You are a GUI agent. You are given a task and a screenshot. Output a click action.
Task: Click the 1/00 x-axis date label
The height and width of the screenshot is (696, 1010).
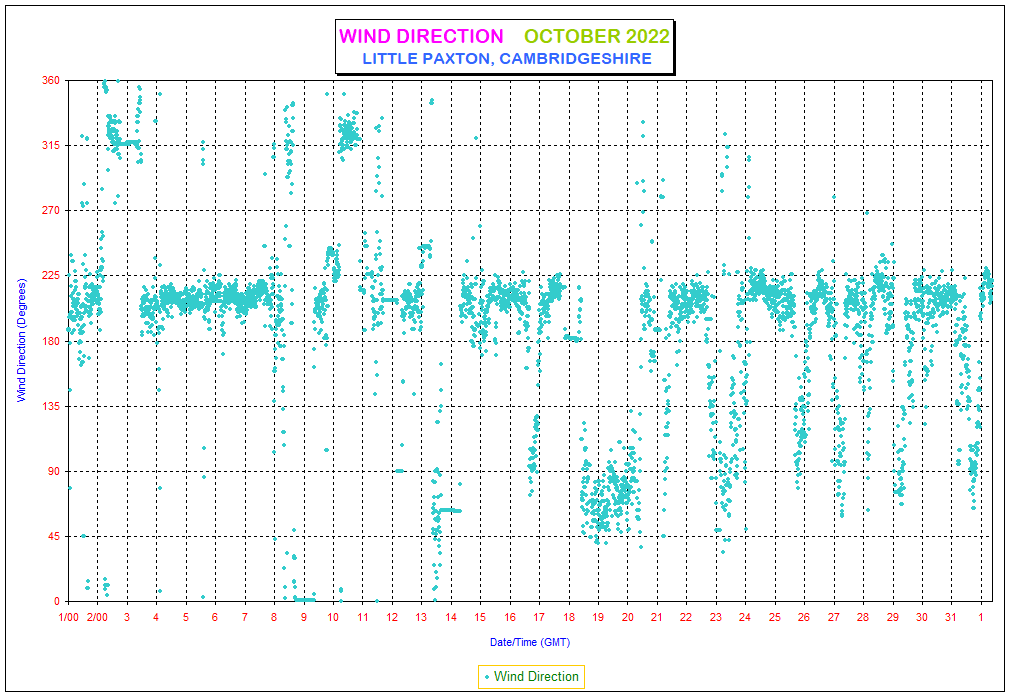(x=68, y=617)
